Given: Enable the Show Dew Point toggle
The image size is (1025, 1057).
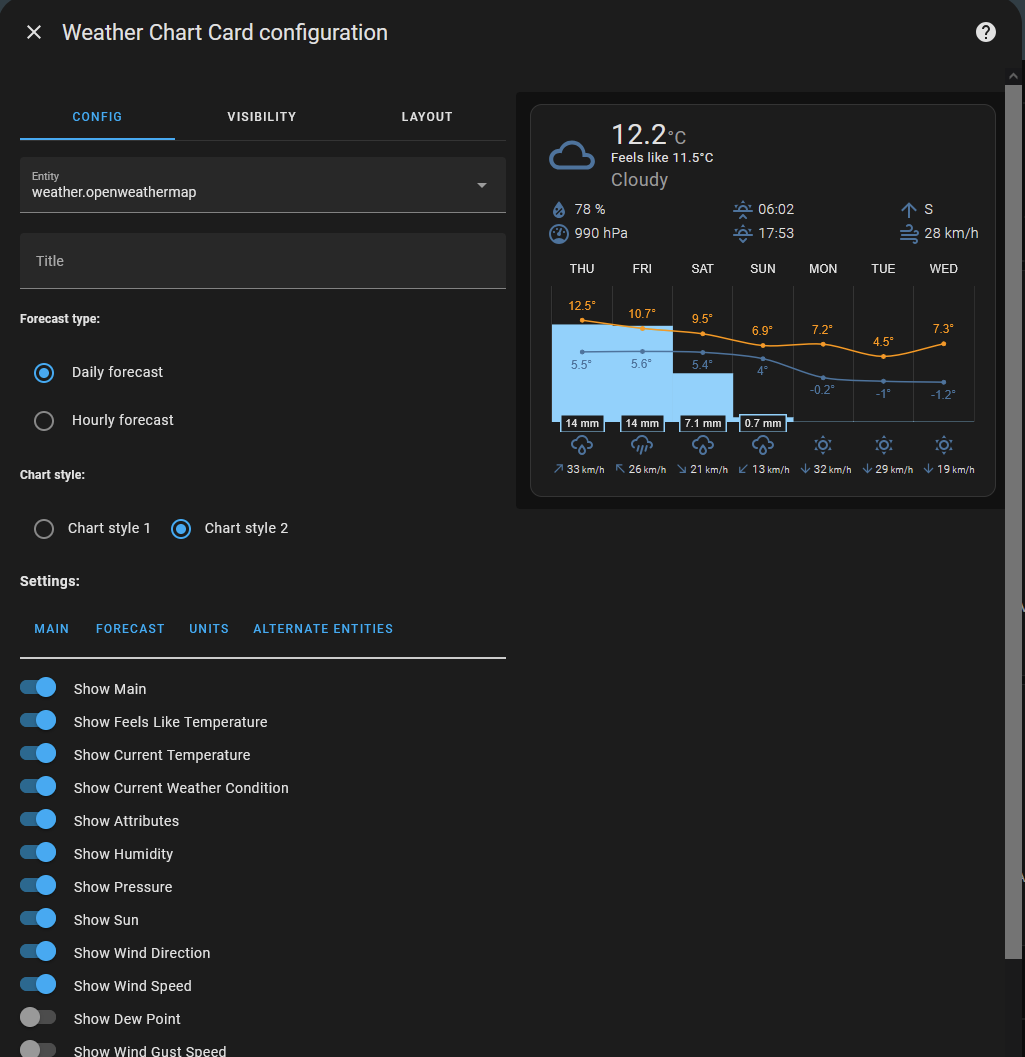Looking at the screenshot, I should point(38,1018).
